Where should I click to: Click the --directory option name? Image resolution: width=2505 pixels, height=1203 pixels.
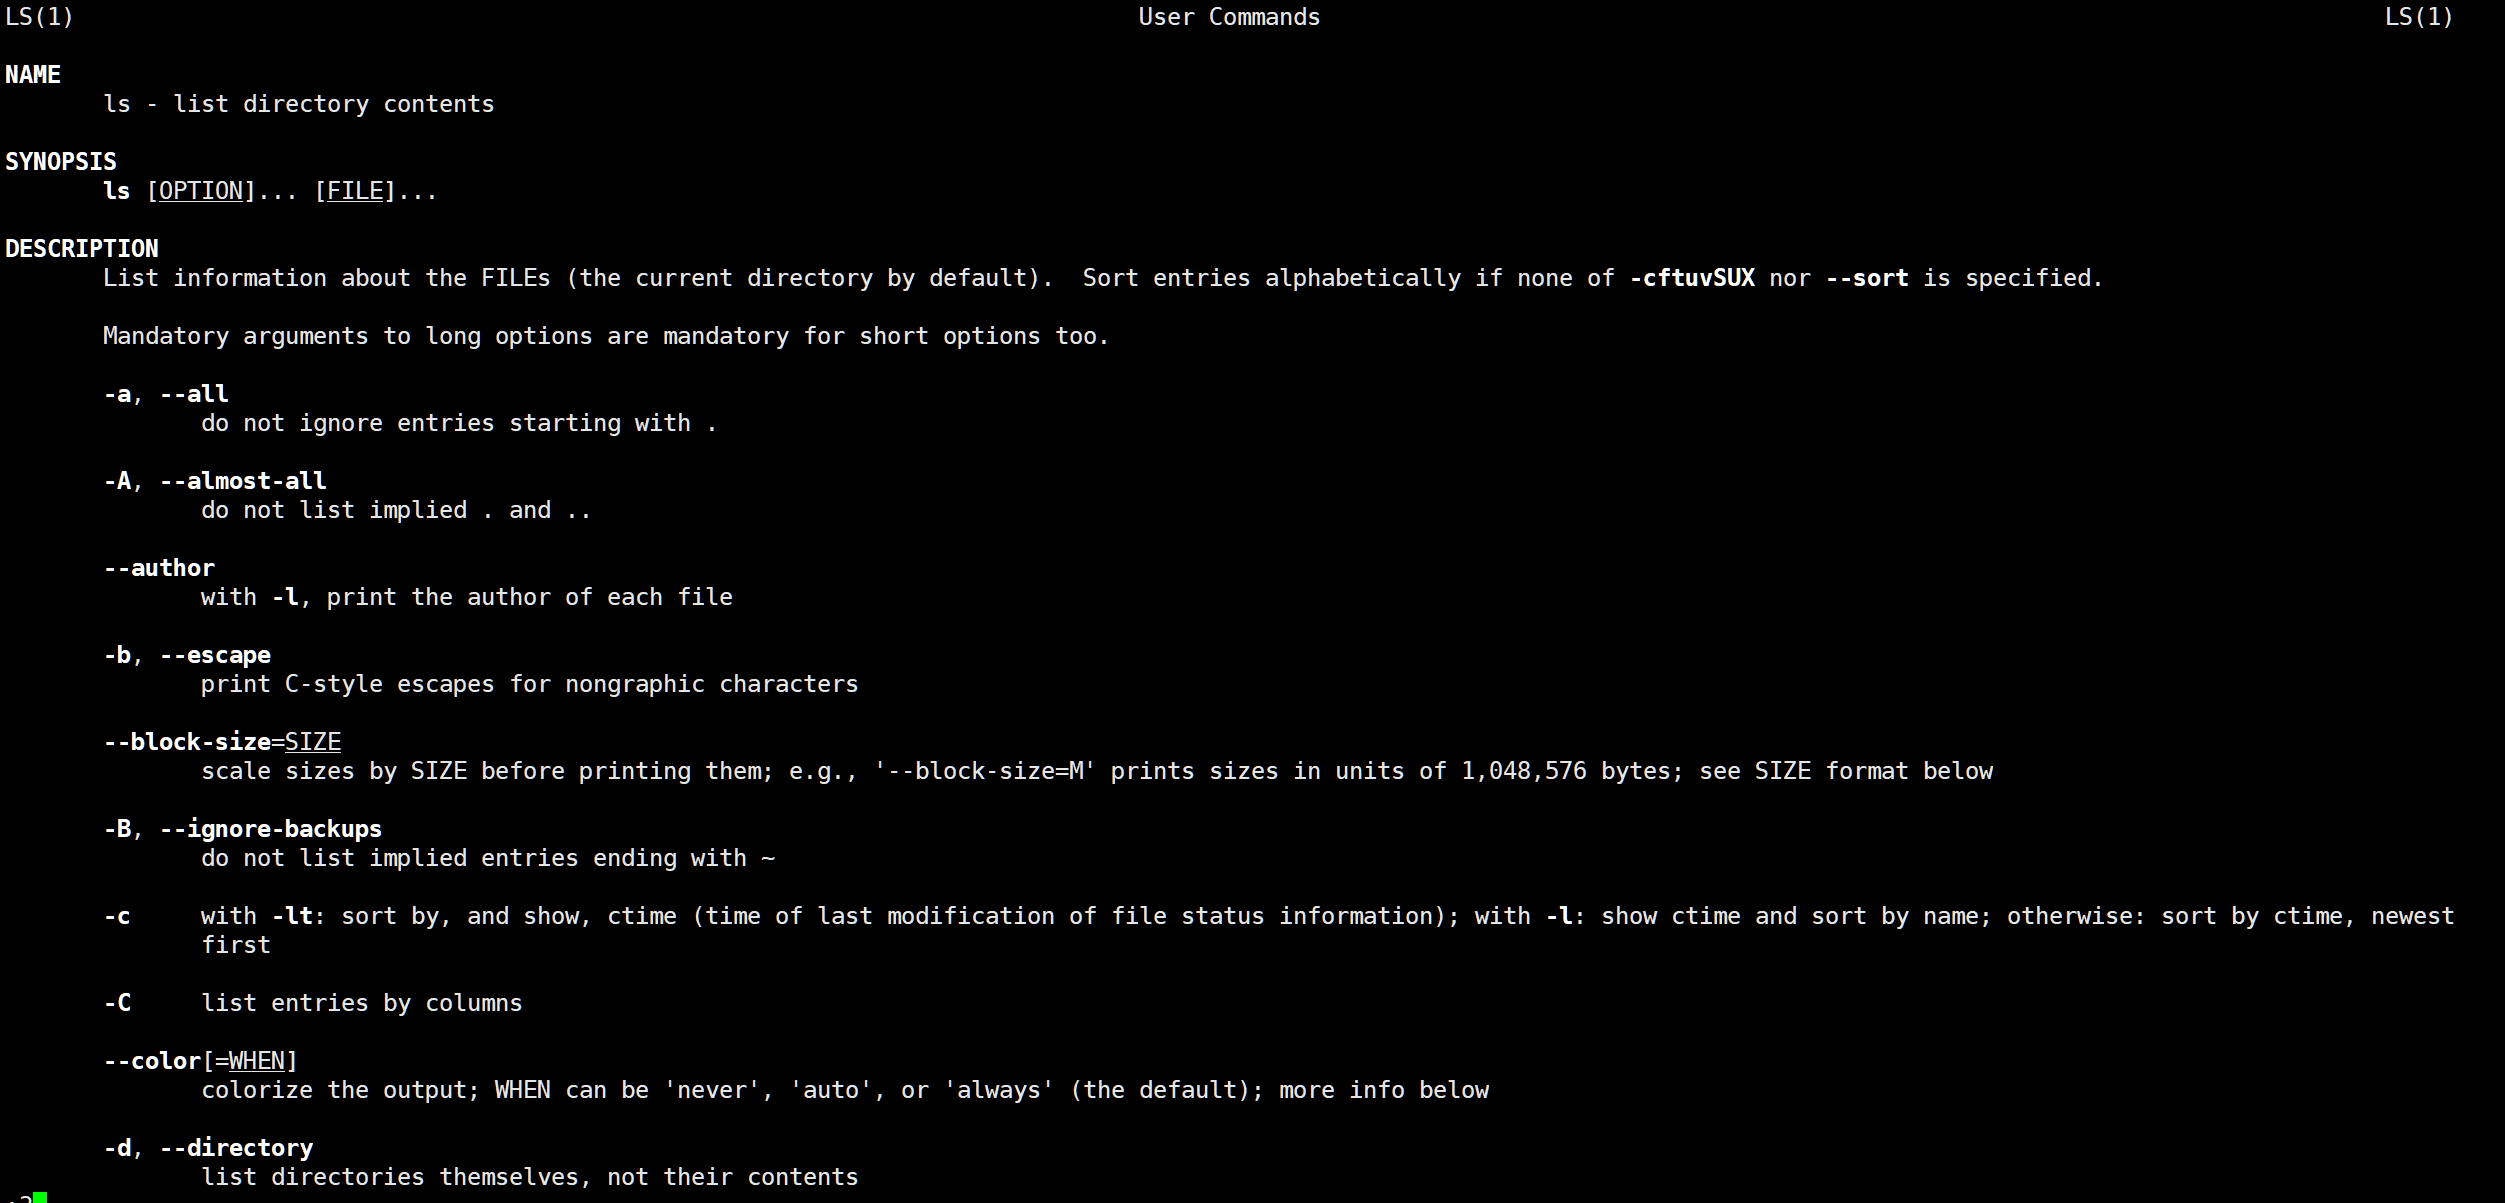236,1148
